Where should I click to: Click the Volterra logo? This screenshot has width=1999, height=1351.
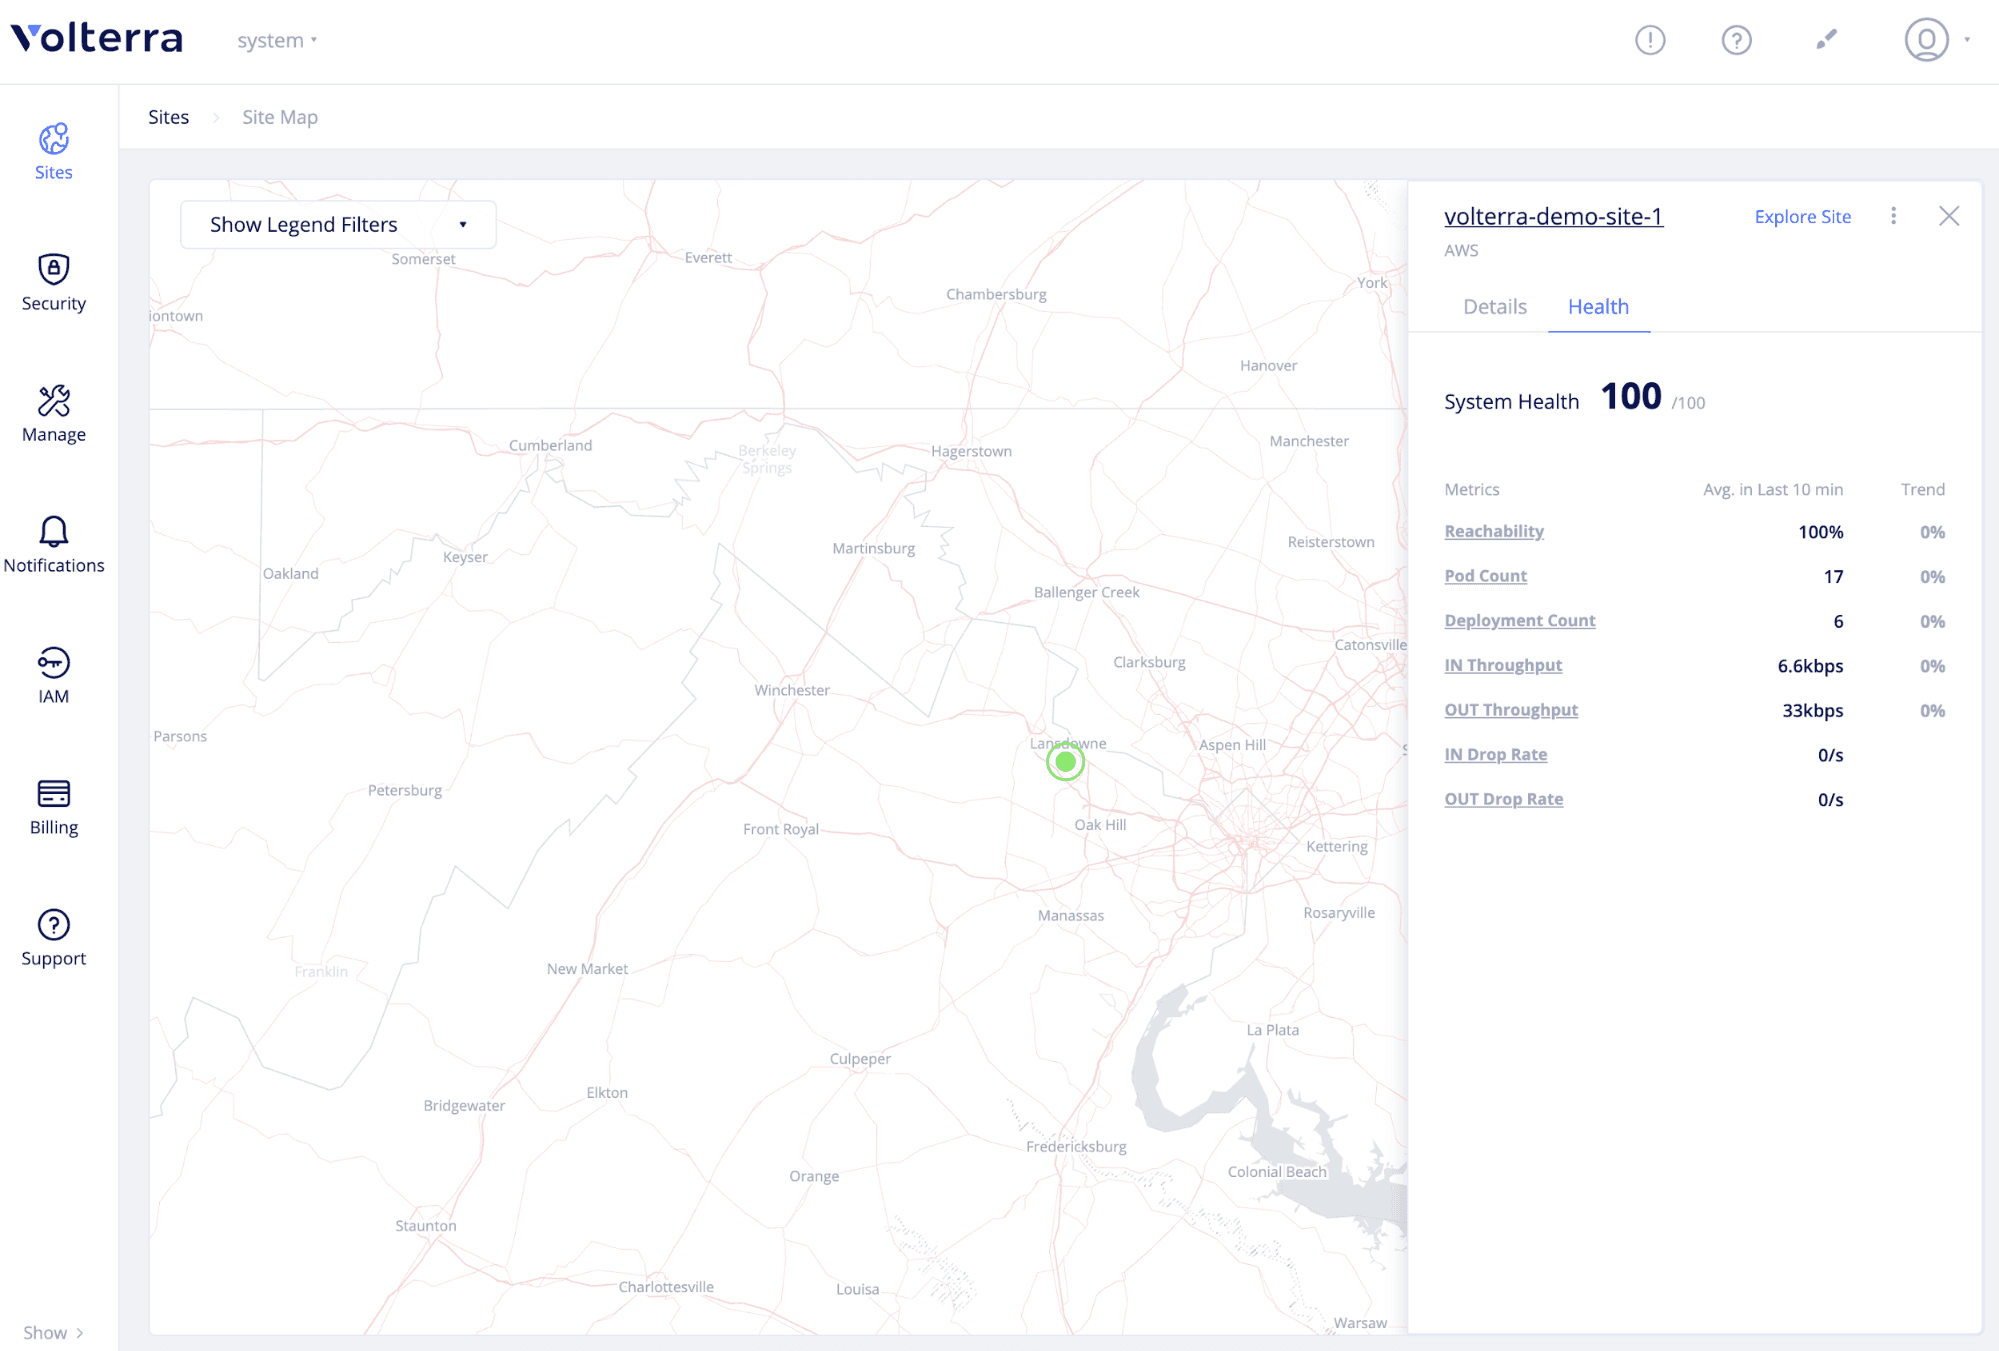click(97, 39)
